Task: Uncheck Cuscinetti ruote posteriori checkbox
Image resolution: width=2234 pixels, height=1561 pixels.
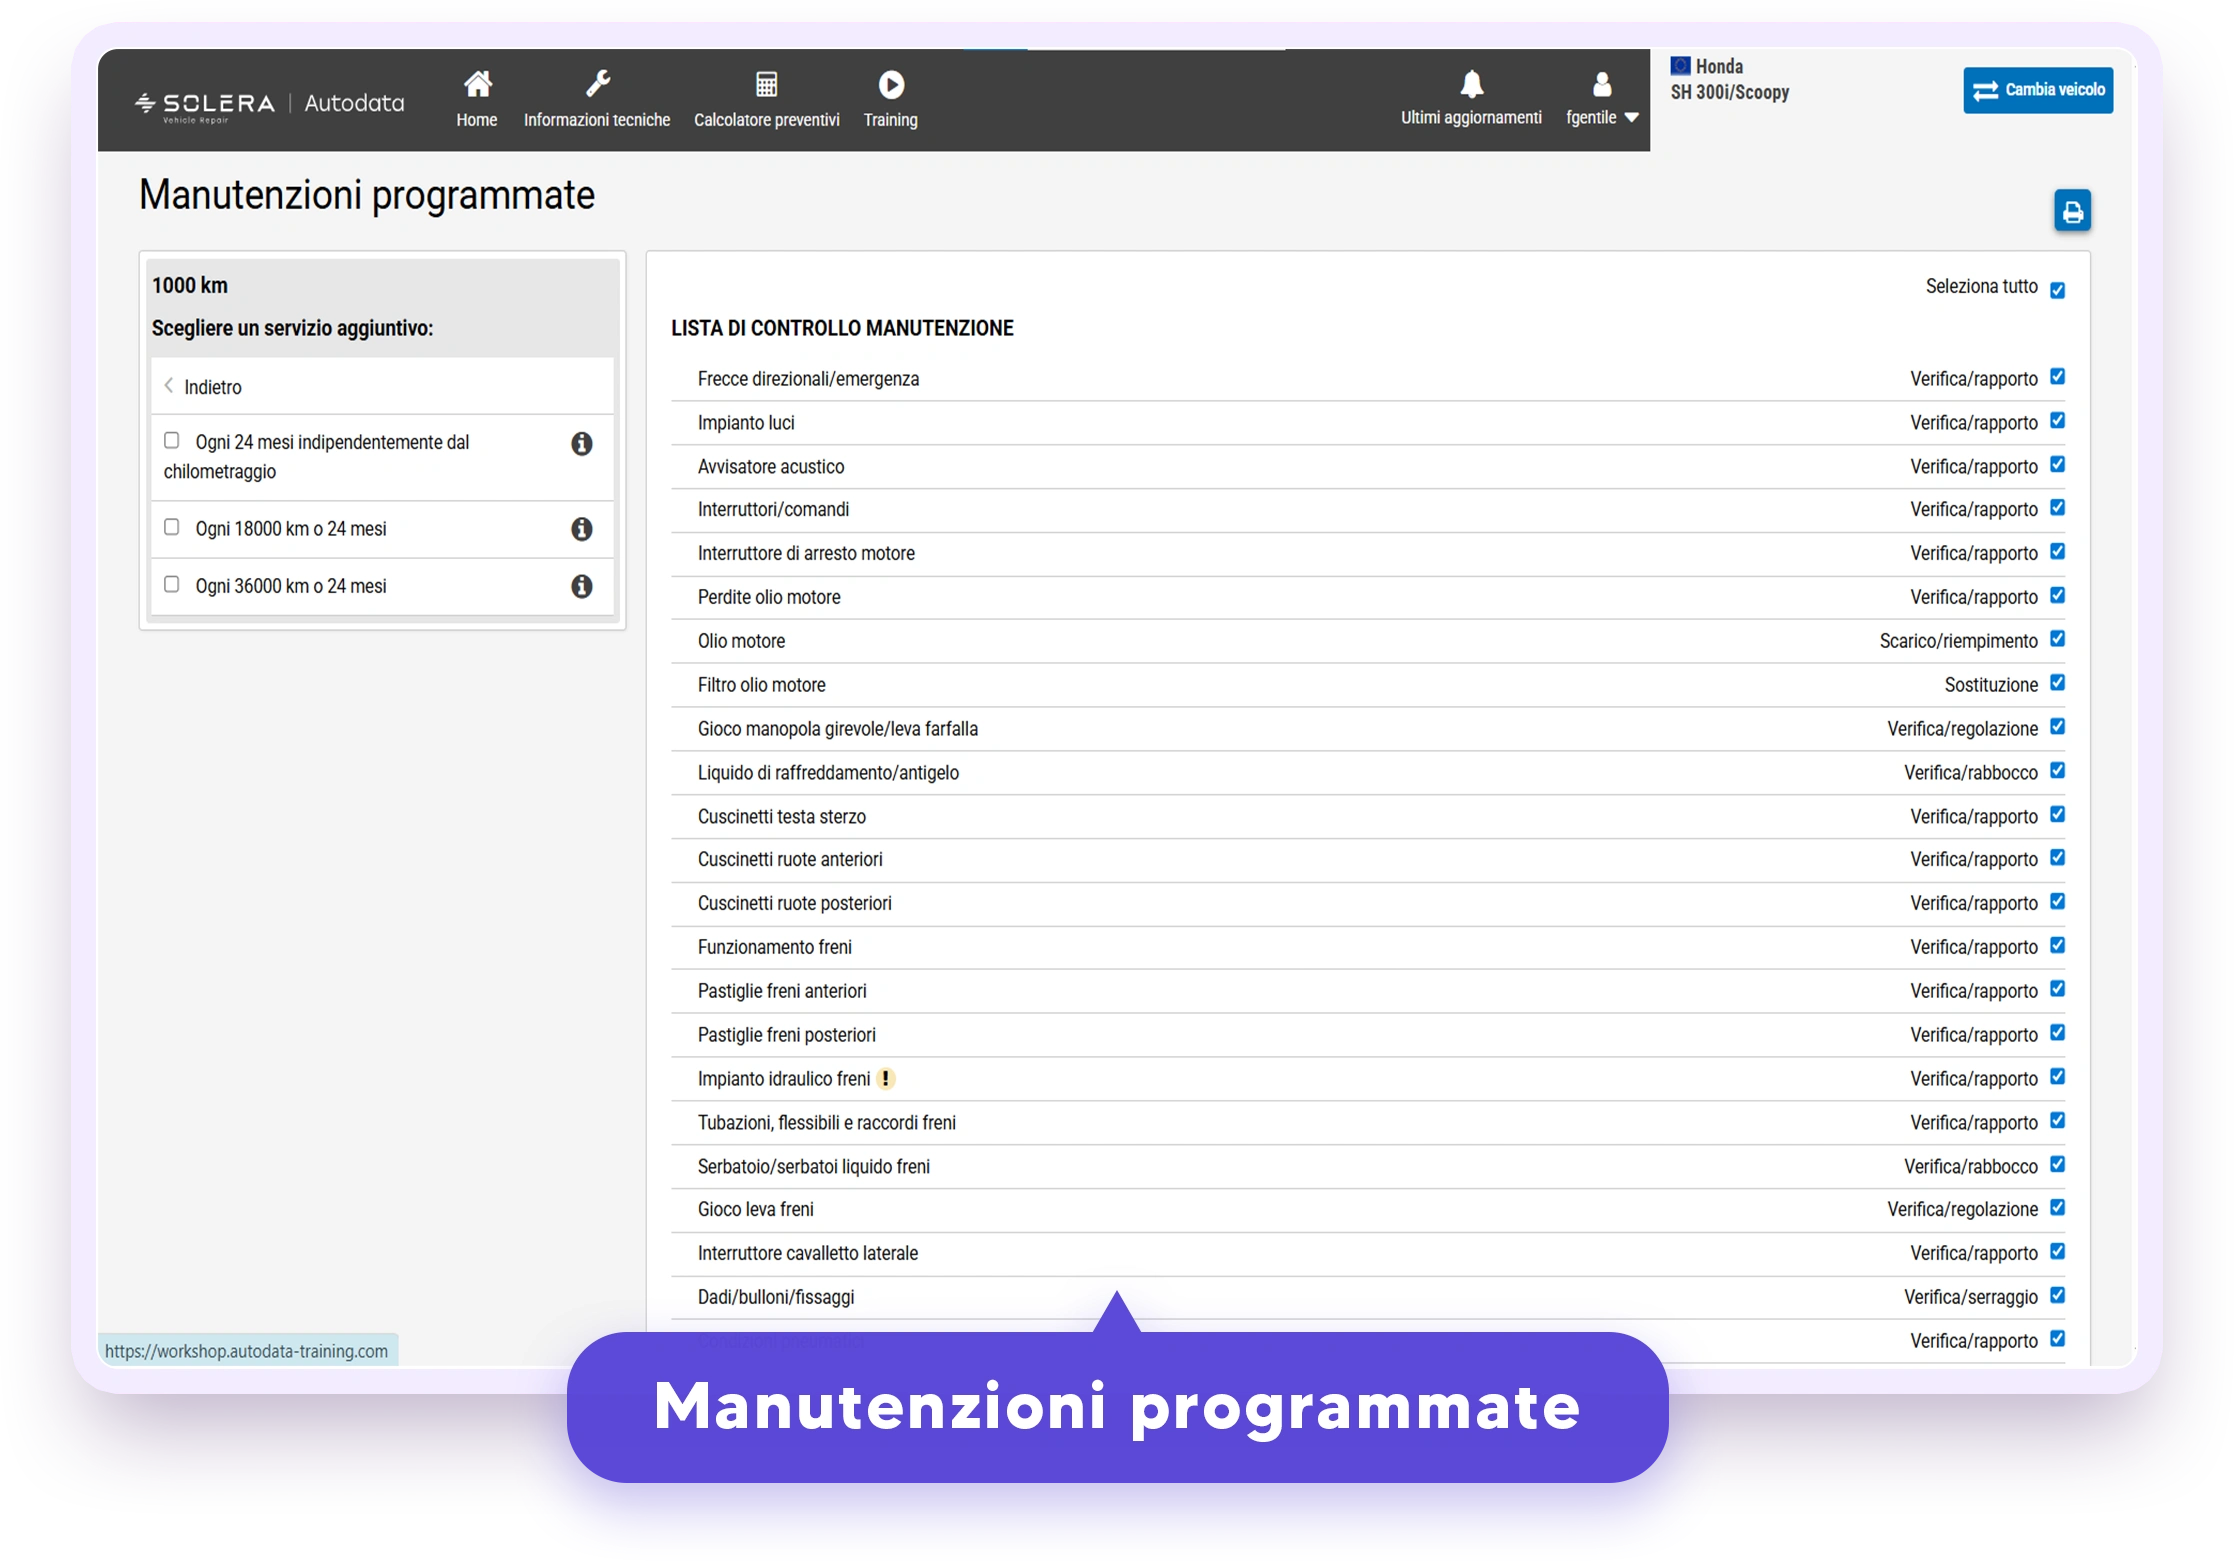Action: pyautogui.click(x=2058, y=902)
